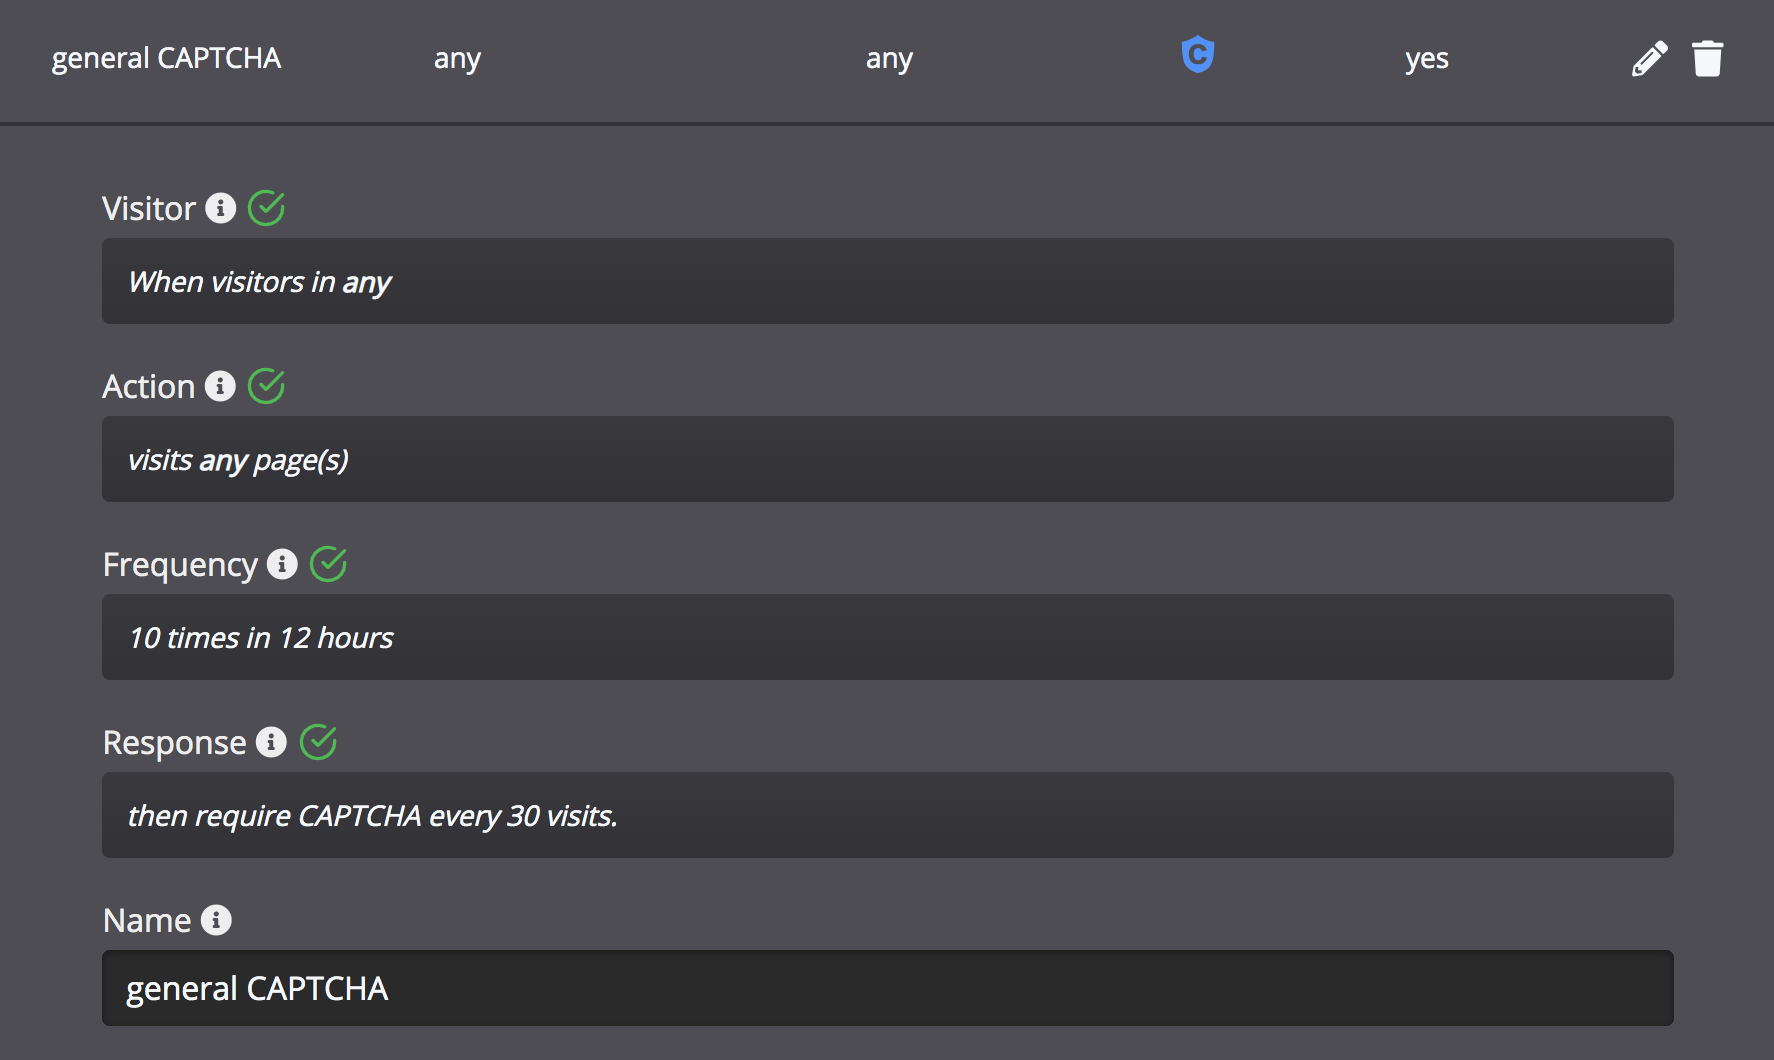Focus the Name input containing general CAPTCHA

tap(888, 988)
